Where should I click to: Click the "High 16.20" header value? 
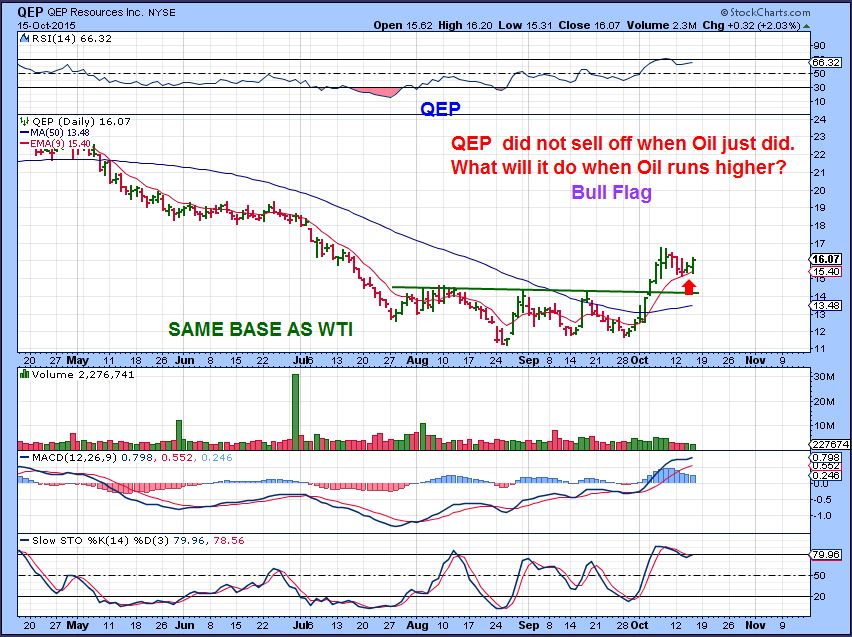click(x=468, y=25)
